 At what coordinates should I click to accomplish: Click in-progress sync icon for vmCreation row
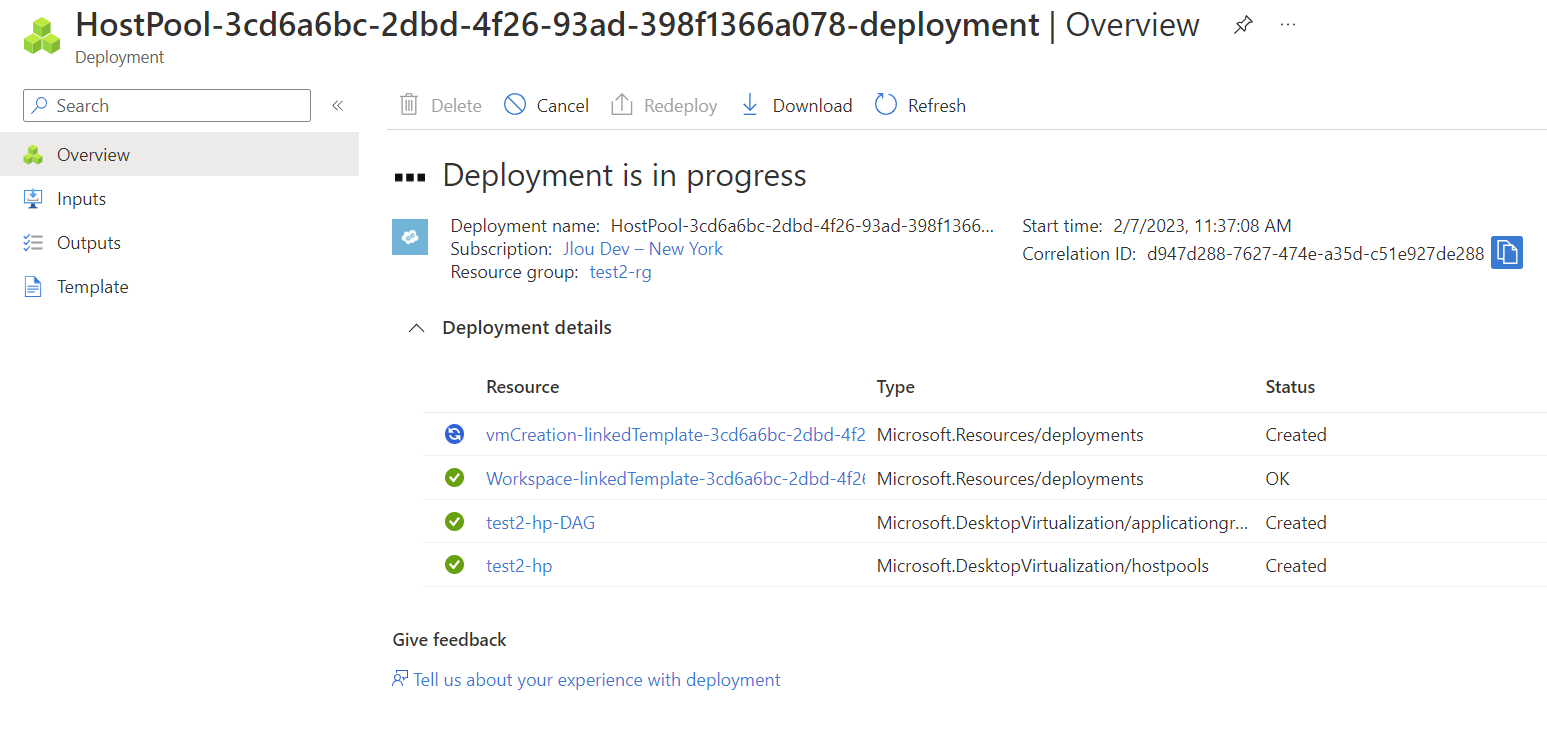(455, 434)
